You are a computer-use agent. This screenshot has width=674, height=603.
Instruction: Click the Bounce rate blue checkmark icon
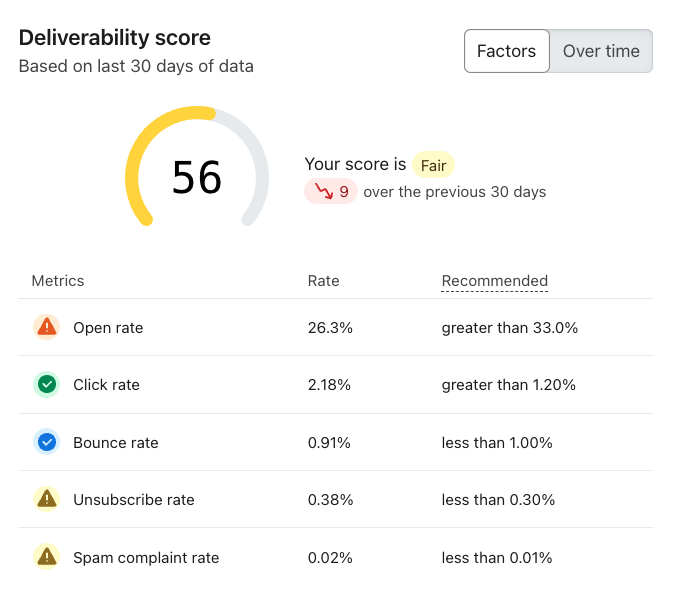pyautogui.click(x=46, y=442)
